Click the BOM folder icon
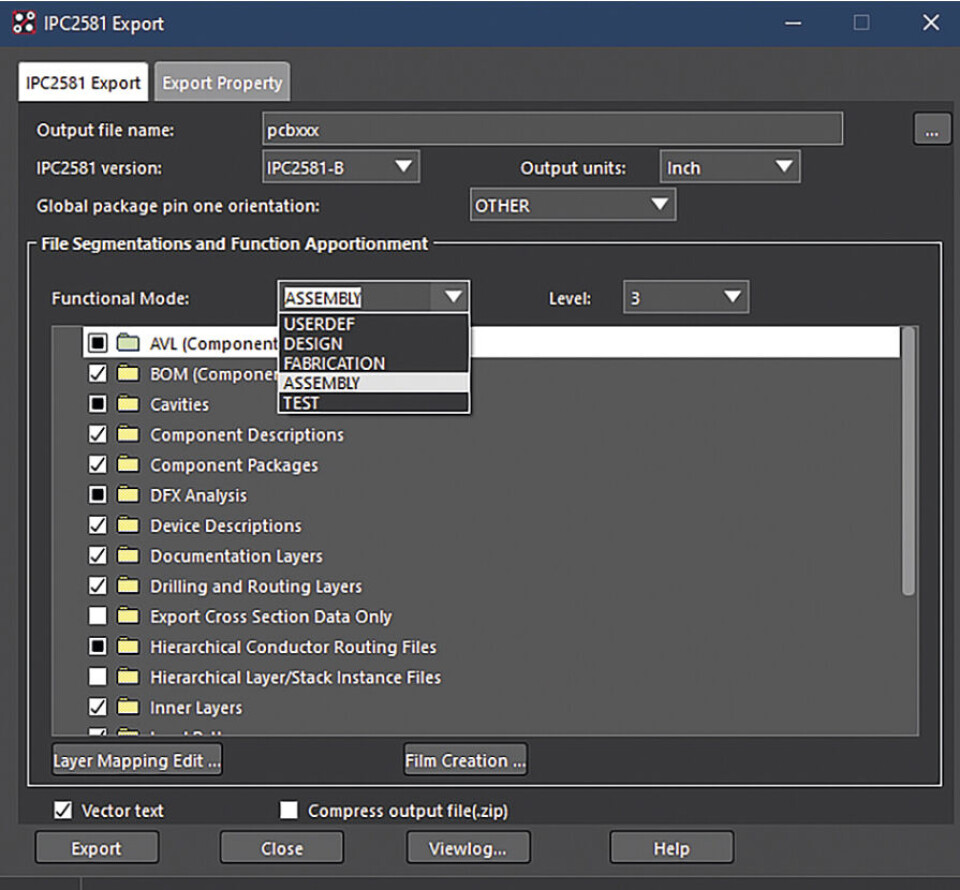Image resolution: width=960 pixels, height=890 pixels. pos(128,373)
